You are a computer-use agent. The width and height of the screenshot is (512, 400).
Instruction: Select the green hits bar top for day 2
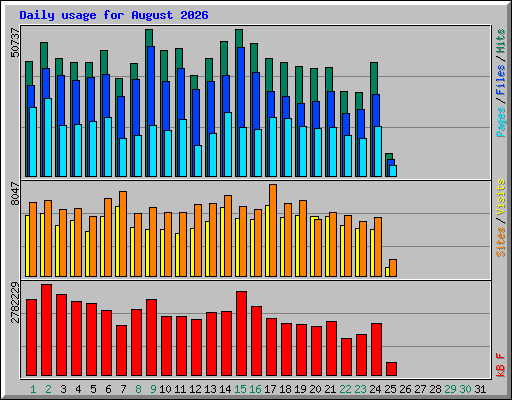click(44, 55)
